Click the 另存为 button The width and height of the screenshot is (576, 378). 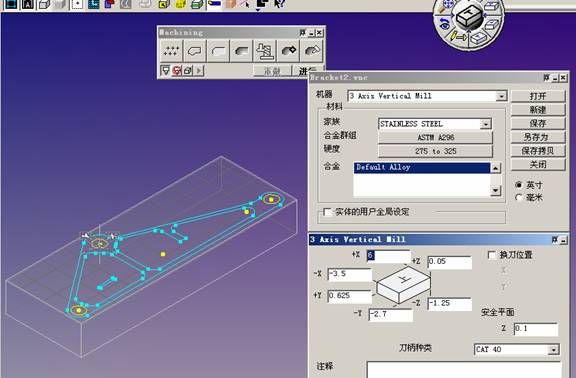tap(538, 137)
